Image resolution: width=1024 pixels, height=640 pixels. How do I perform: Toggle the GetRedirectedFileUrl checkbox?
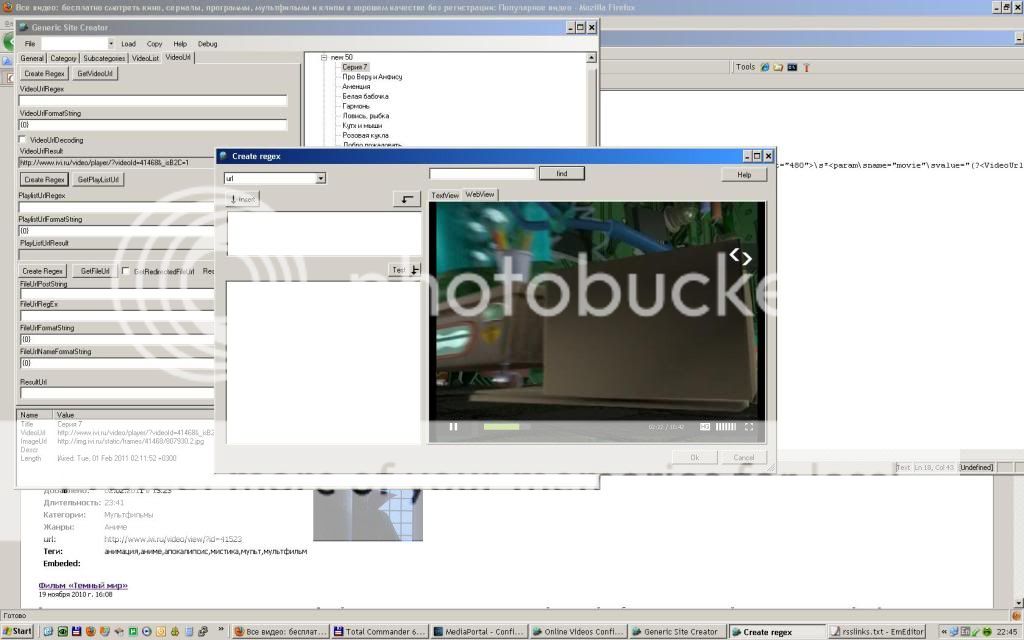[x=125, y=271]
